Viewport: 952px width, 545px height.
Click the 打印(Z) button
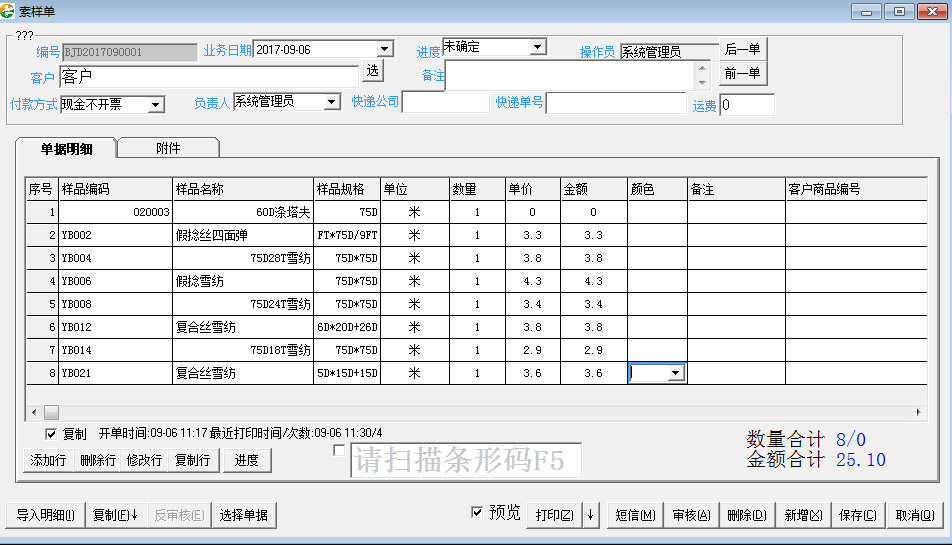coord(554,515)
